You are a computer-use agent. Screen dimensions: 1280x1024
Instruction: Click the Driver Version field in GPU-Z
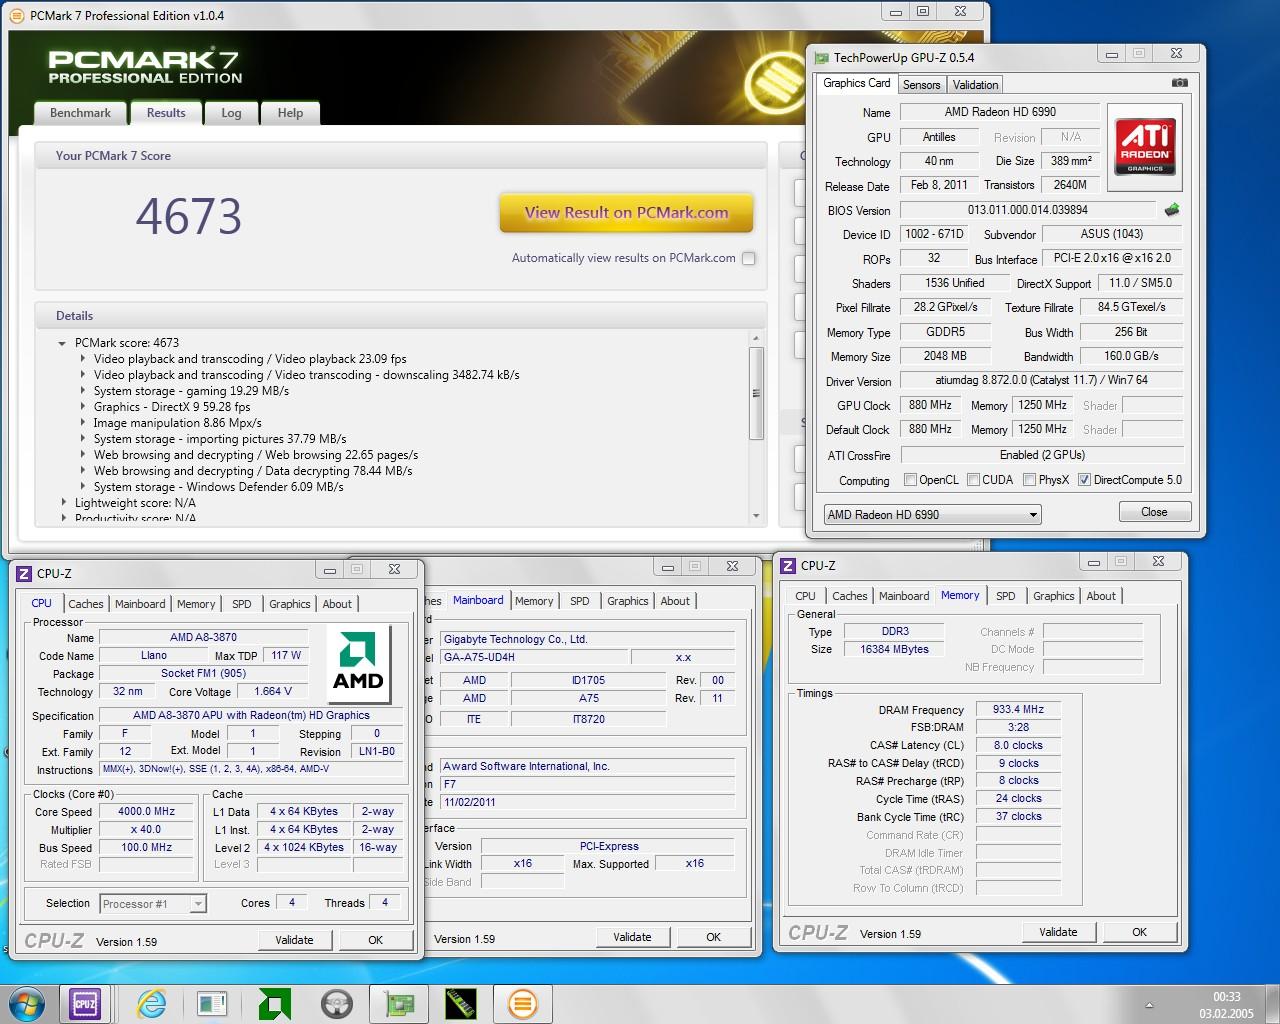click(x=1041, y=380)
